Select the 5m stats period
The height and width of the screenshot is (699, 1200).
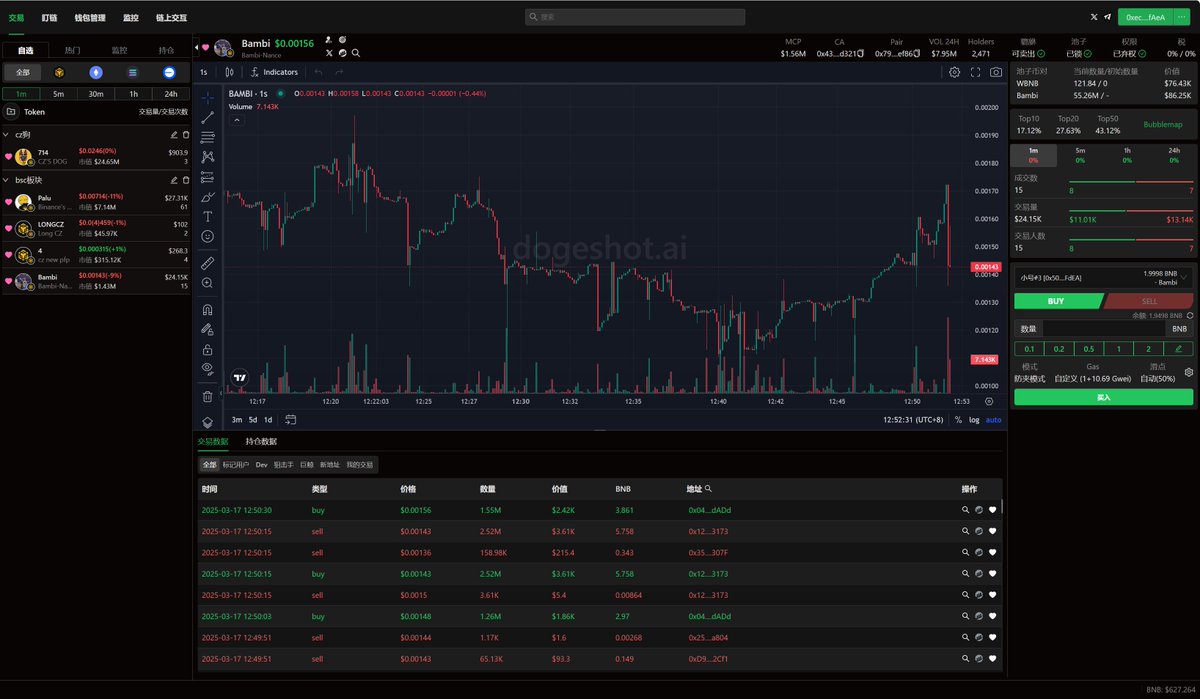[1080, 155]
